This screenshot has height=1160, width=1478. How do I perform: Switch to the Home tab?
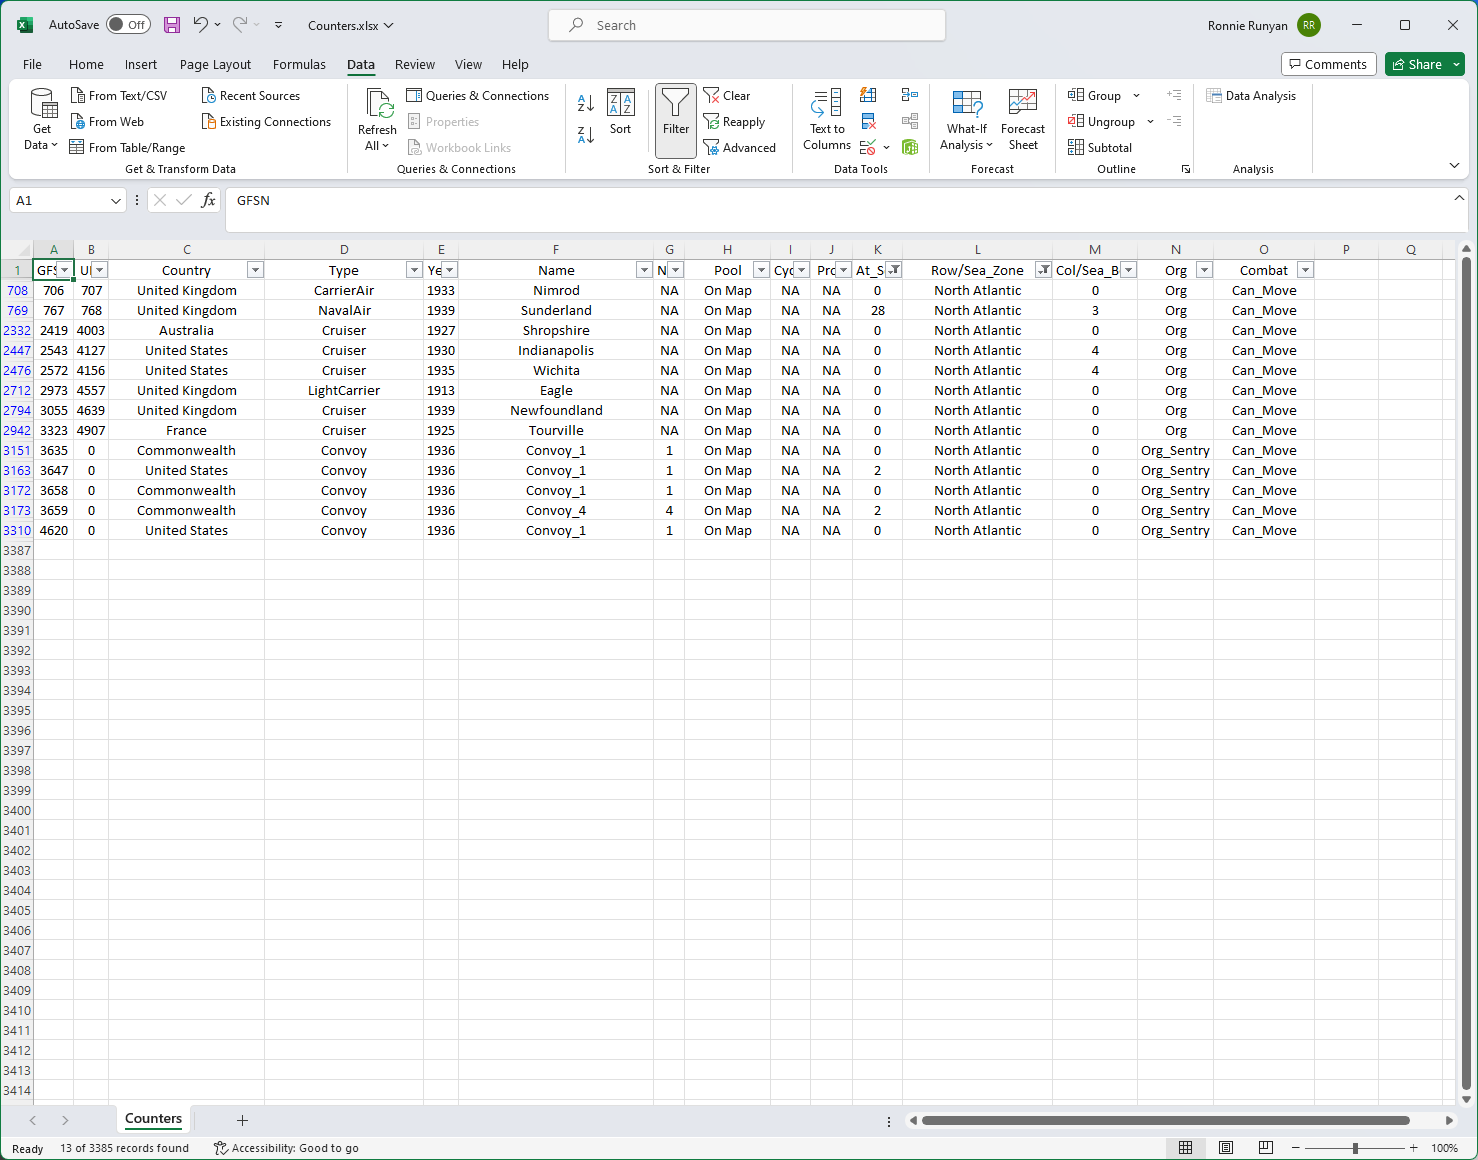86,64
